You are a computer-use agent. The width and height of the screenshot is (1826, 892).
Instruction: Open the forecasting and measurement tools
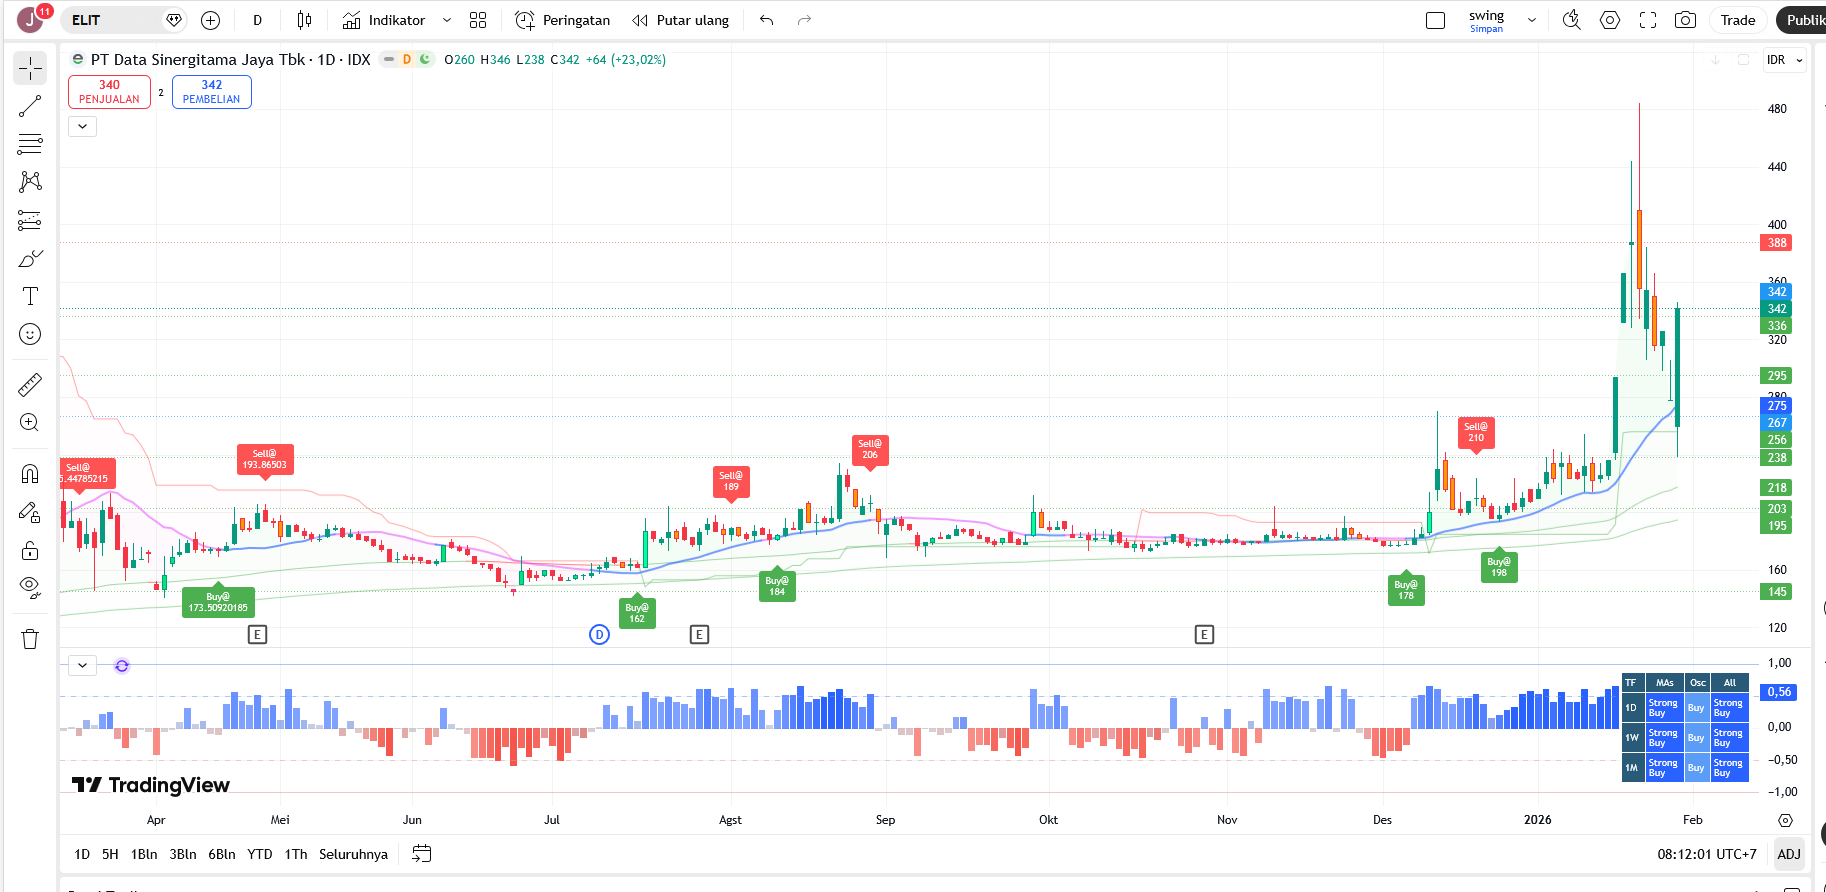[30, 220]
